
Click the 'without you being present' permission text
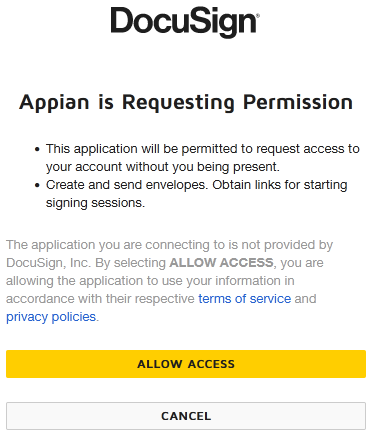[203, 167]
